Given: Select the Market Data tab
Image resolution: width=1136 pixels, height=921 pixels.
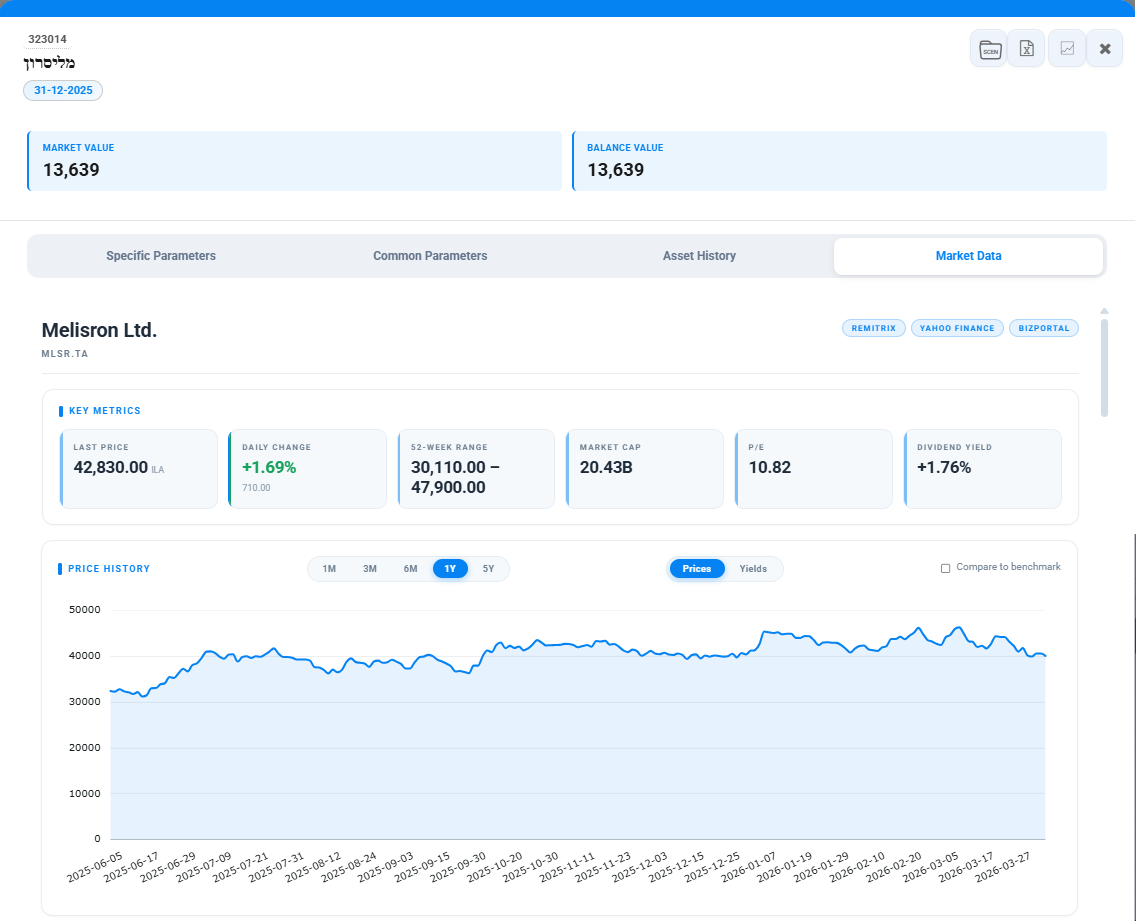Looking at the screenshot, I should click(x=969, y=256).
